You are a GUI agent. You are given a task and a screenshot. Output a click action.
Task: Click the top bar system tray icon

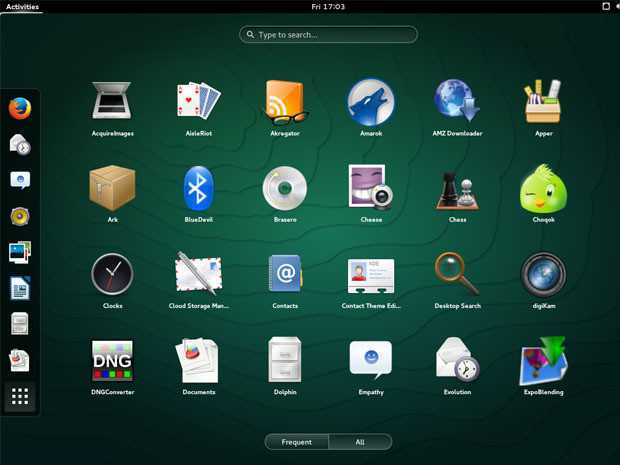[606, 6]
